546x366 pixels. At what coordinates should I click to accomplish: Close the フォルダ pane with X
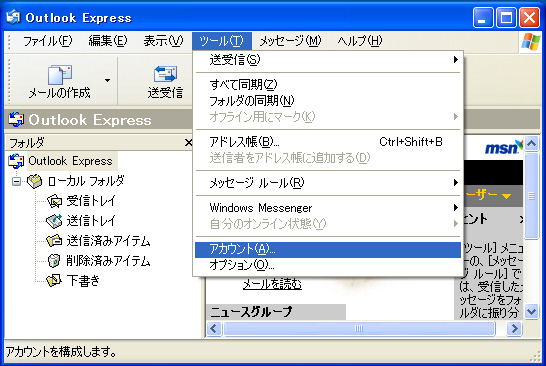[188, 142]
